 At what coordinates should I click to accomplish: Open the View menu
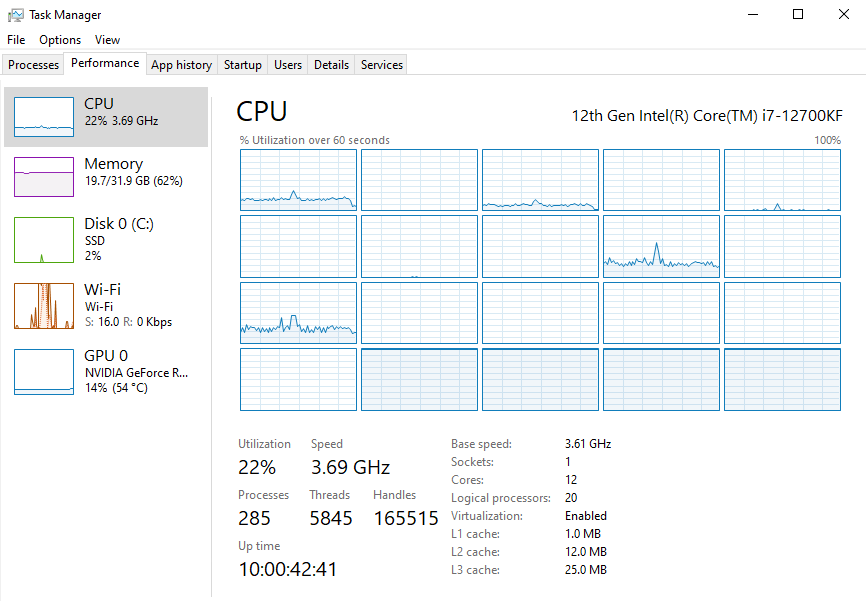(107, 40)
